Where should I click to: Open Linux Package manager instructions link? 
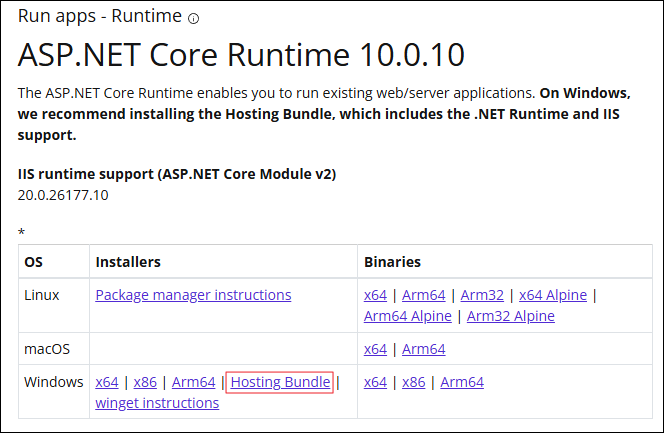[194, 295]
